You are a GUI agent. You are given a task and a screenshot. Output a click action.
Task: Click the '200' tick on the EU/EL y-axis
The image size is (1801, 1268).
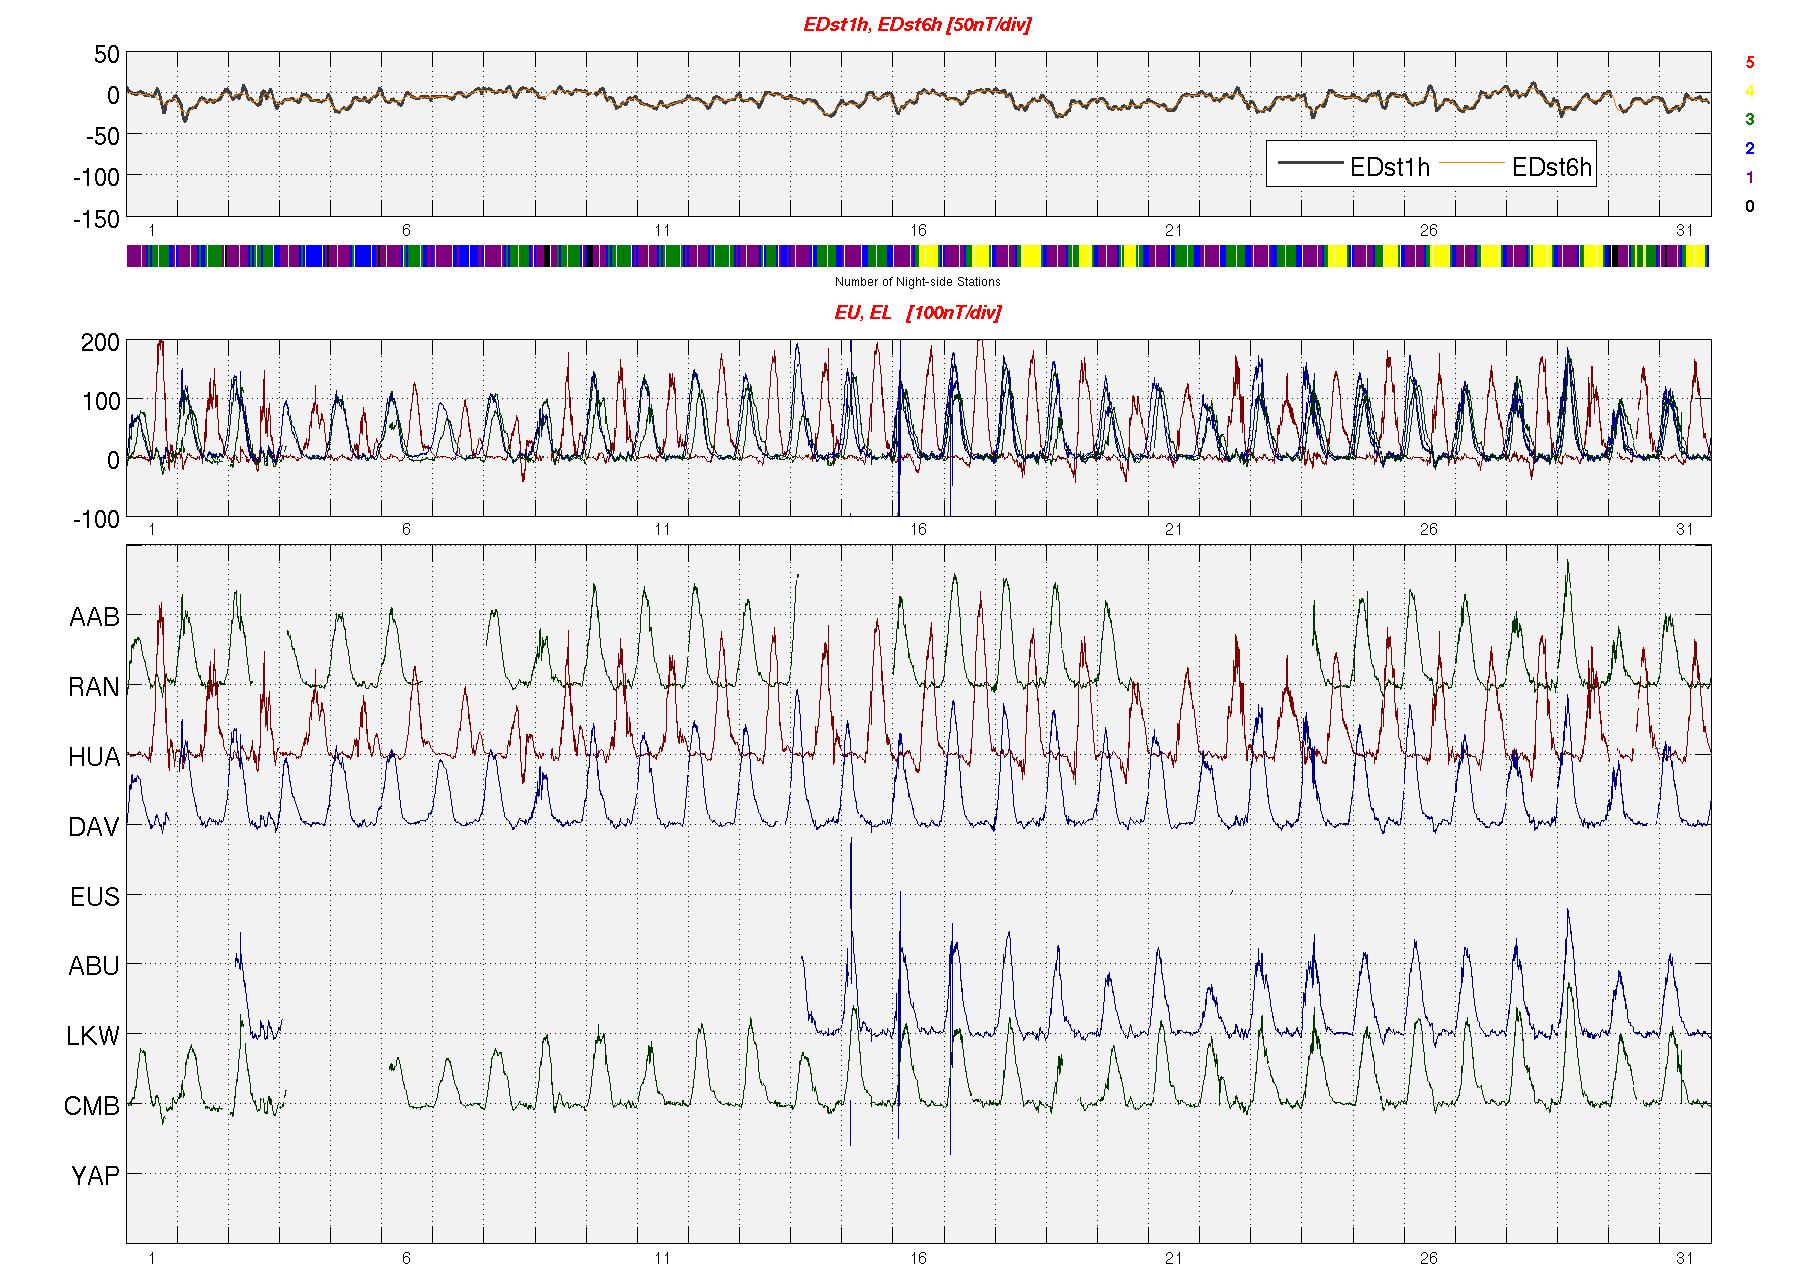point(100,343)
